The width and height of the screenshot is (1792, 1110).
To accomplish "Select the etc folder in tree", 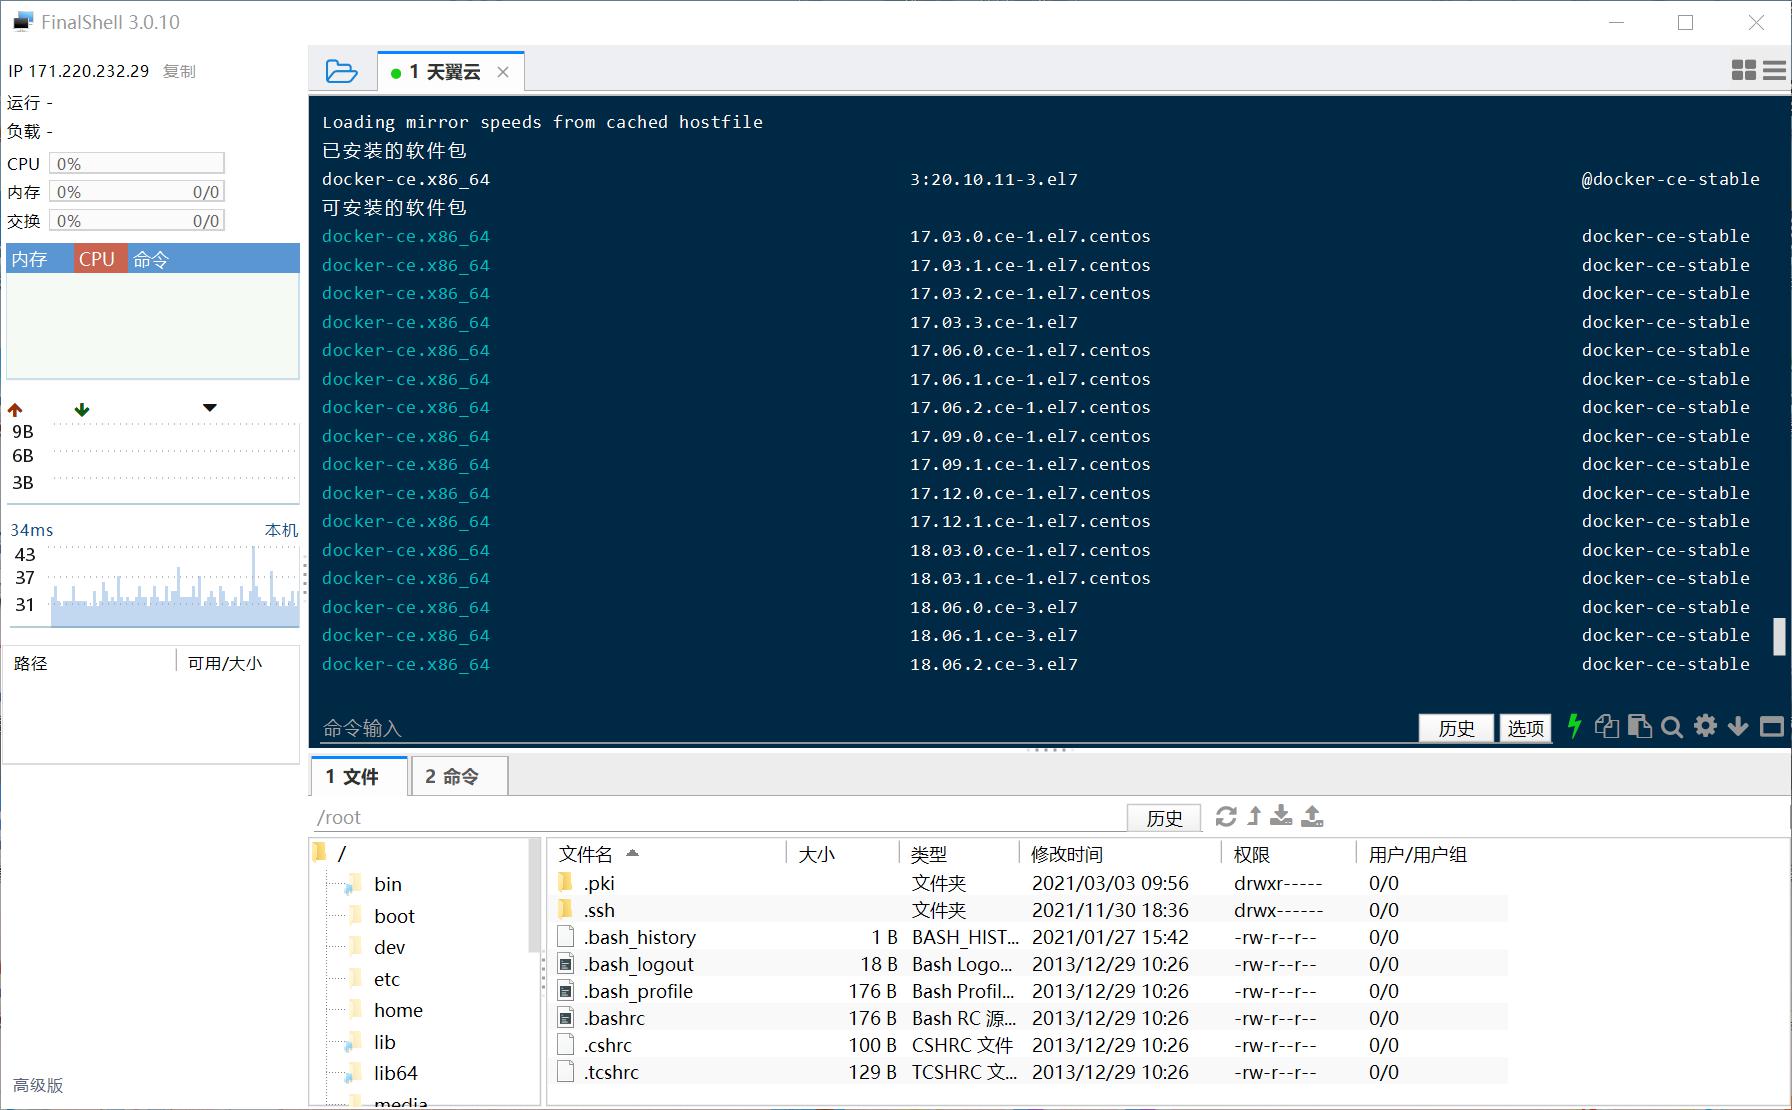I will coord(386,979).
